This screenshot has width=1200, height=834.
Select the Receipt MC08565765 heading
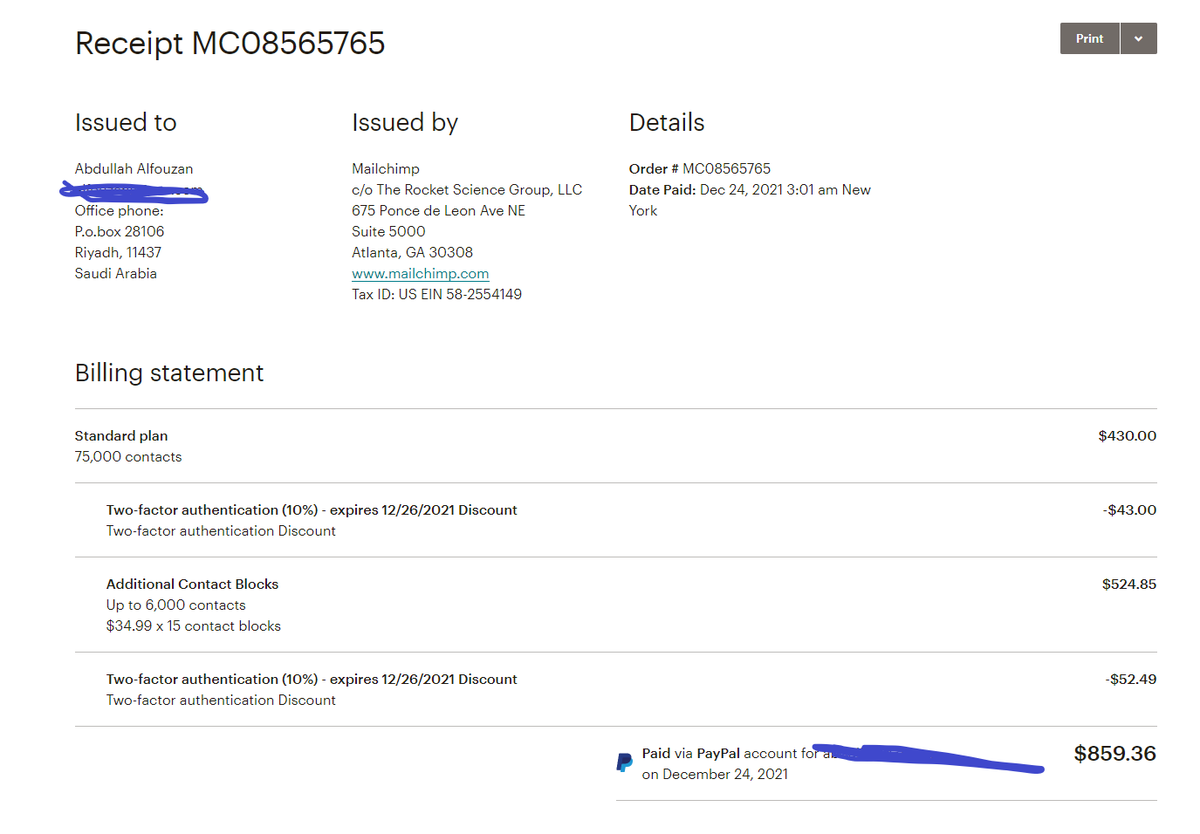point(230,43)
